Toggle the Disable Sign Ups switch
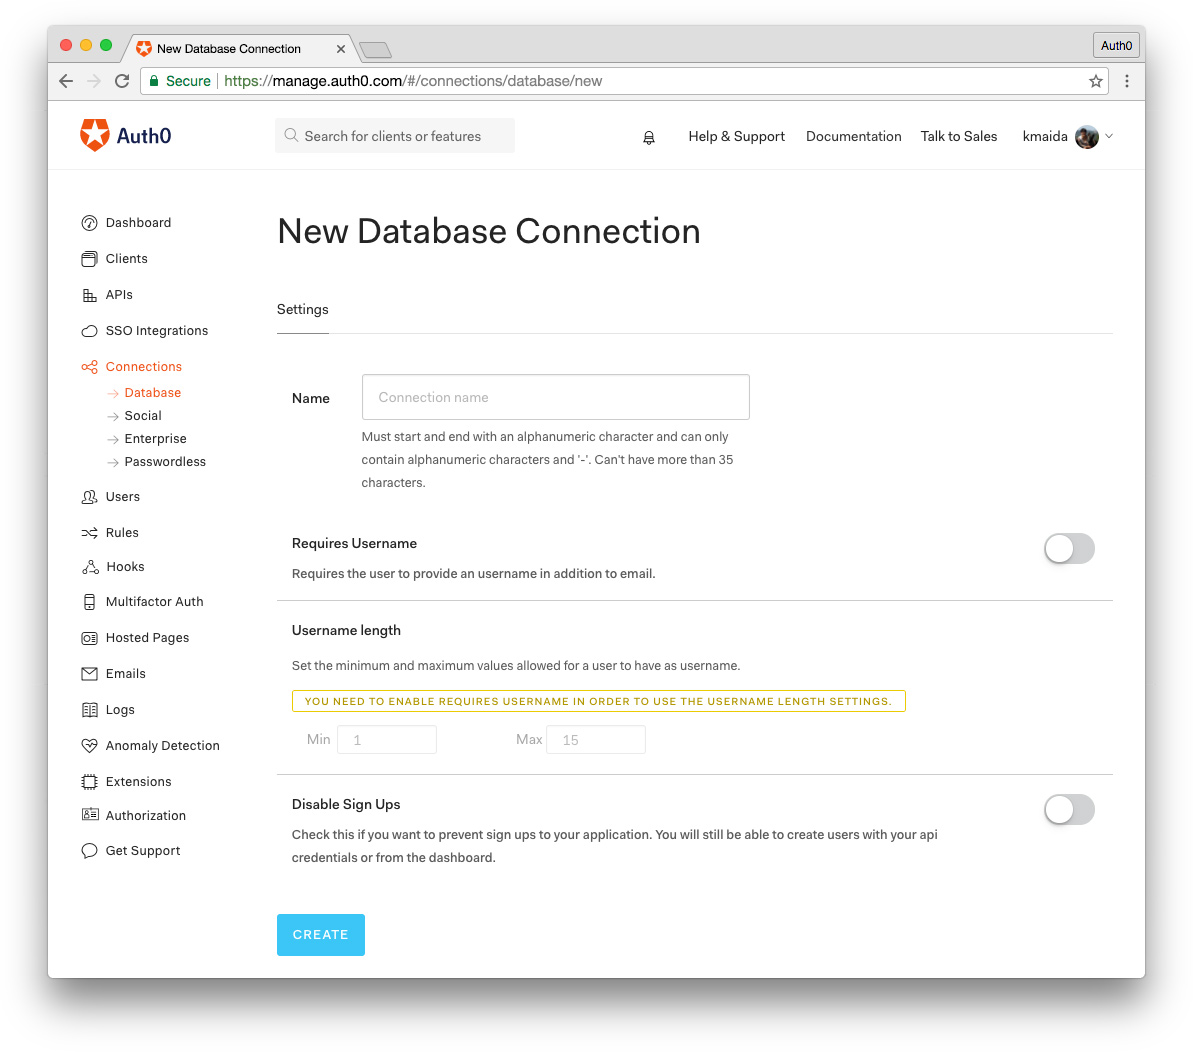Viewport: 1193px width, 1052px height. 1069,809
